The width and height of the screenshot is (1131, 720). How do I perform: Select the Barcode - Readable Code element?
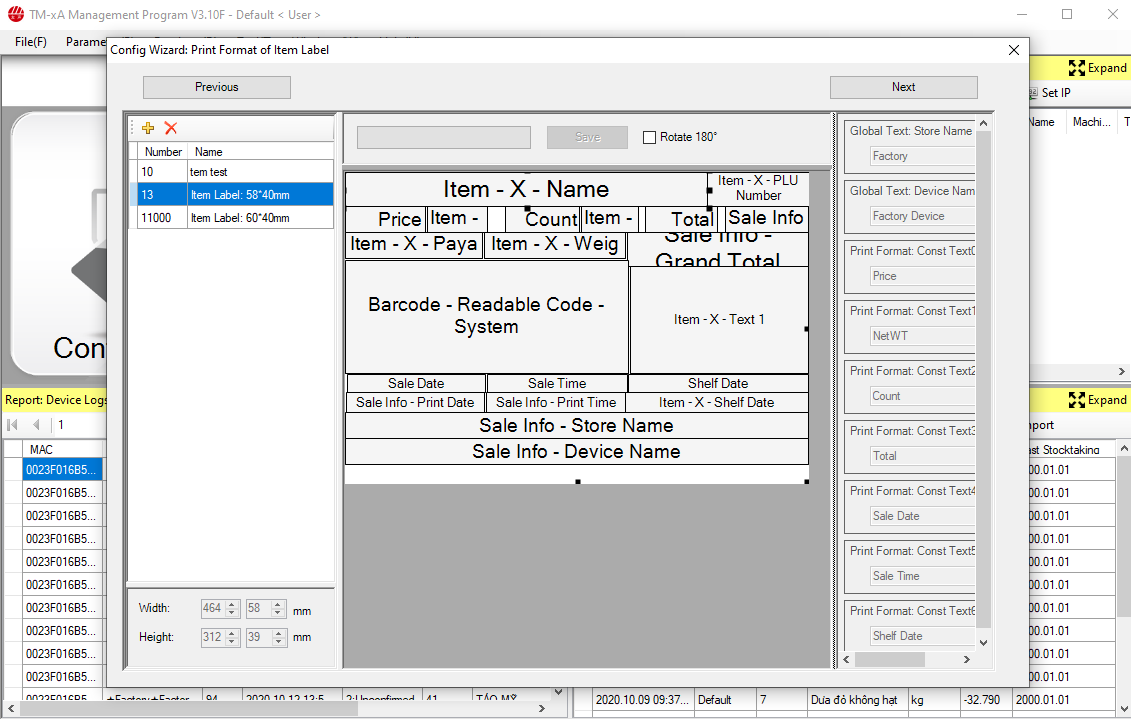point(486,316)
